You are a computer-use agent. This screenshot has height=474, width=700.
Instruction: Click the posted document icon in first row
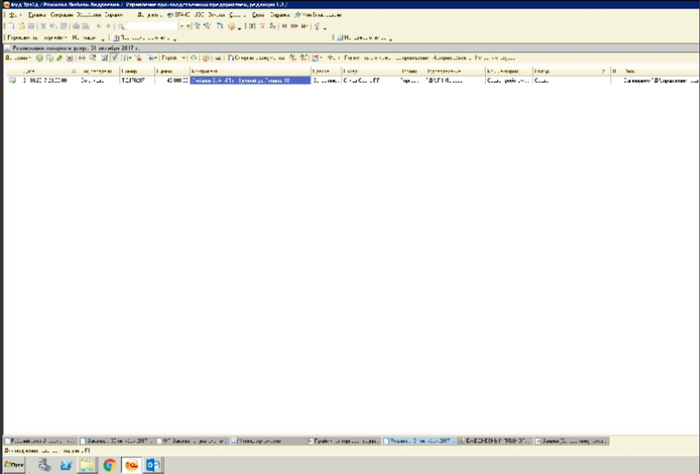tap(13, 81)
